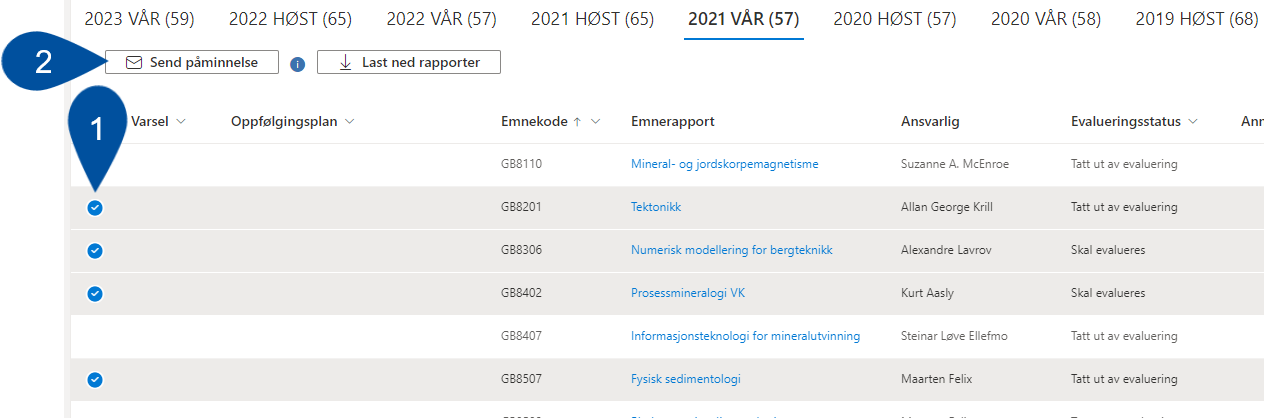Open Numerisk modellering for bergteknikk link

[x=732, y=250]
